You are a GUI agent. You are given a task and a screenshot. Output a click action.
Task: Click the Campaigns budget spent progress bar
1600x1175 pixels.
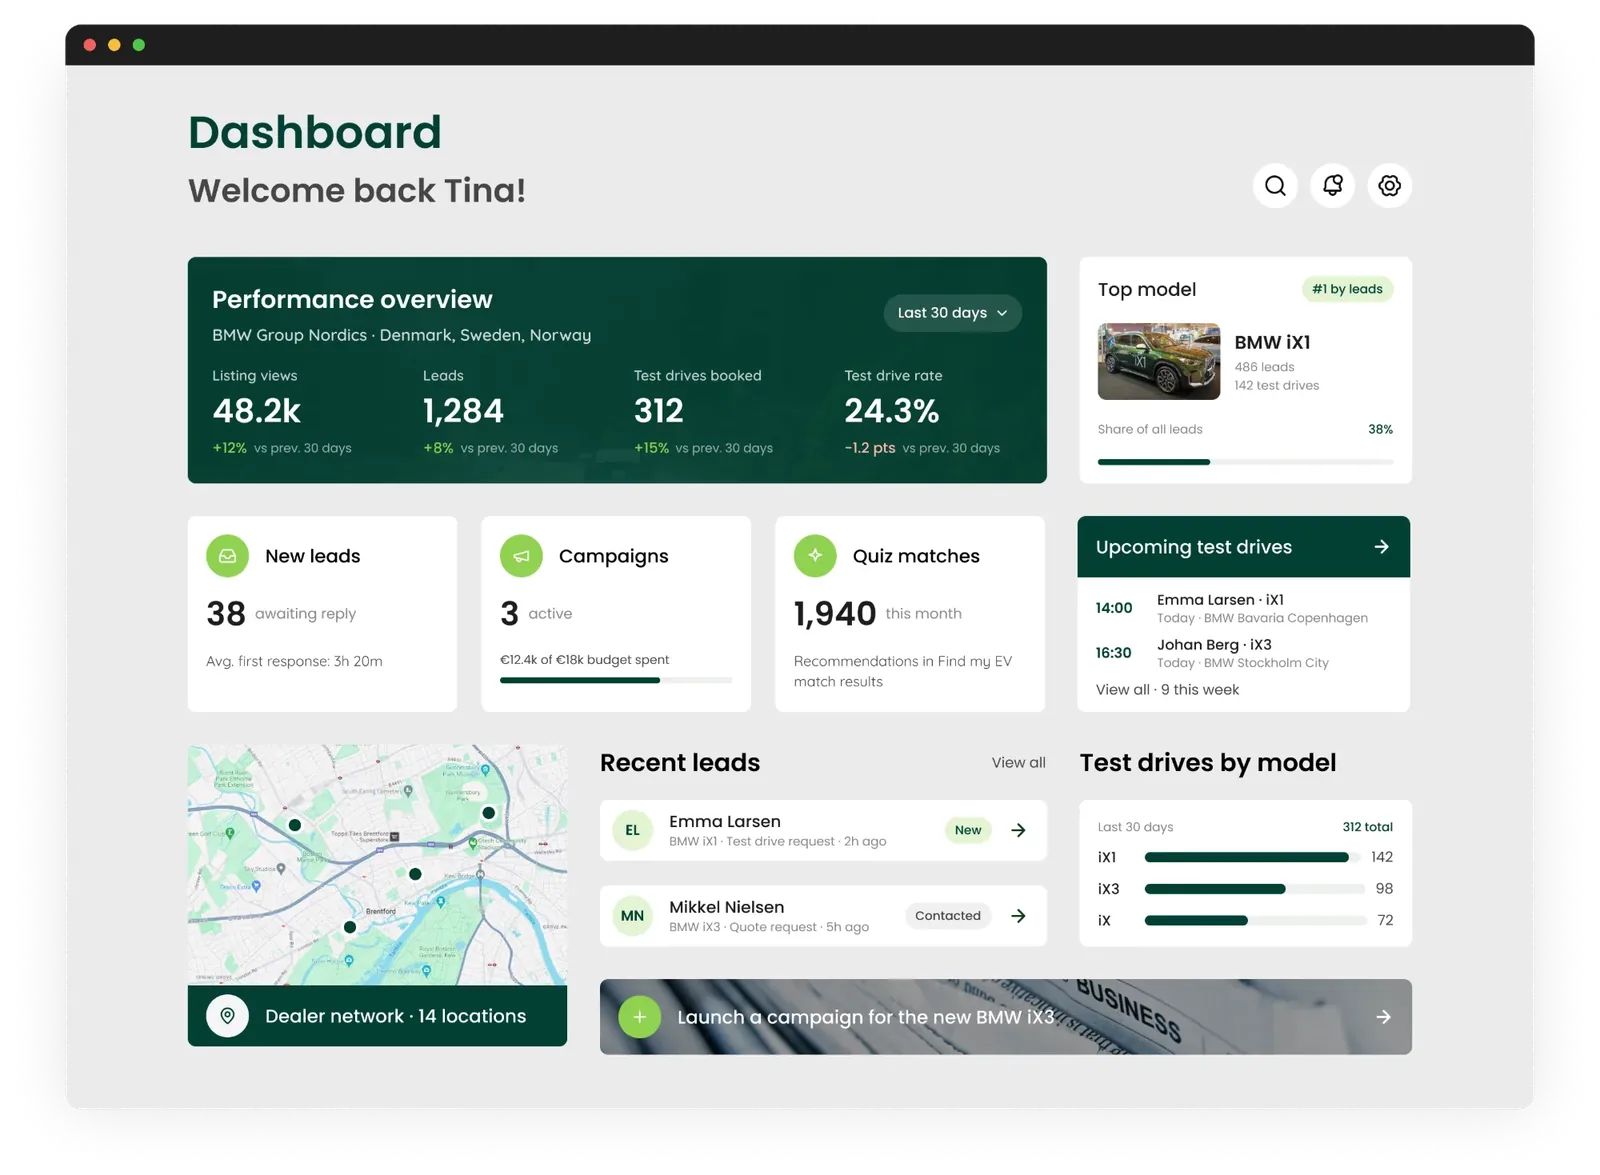point(616,681)
